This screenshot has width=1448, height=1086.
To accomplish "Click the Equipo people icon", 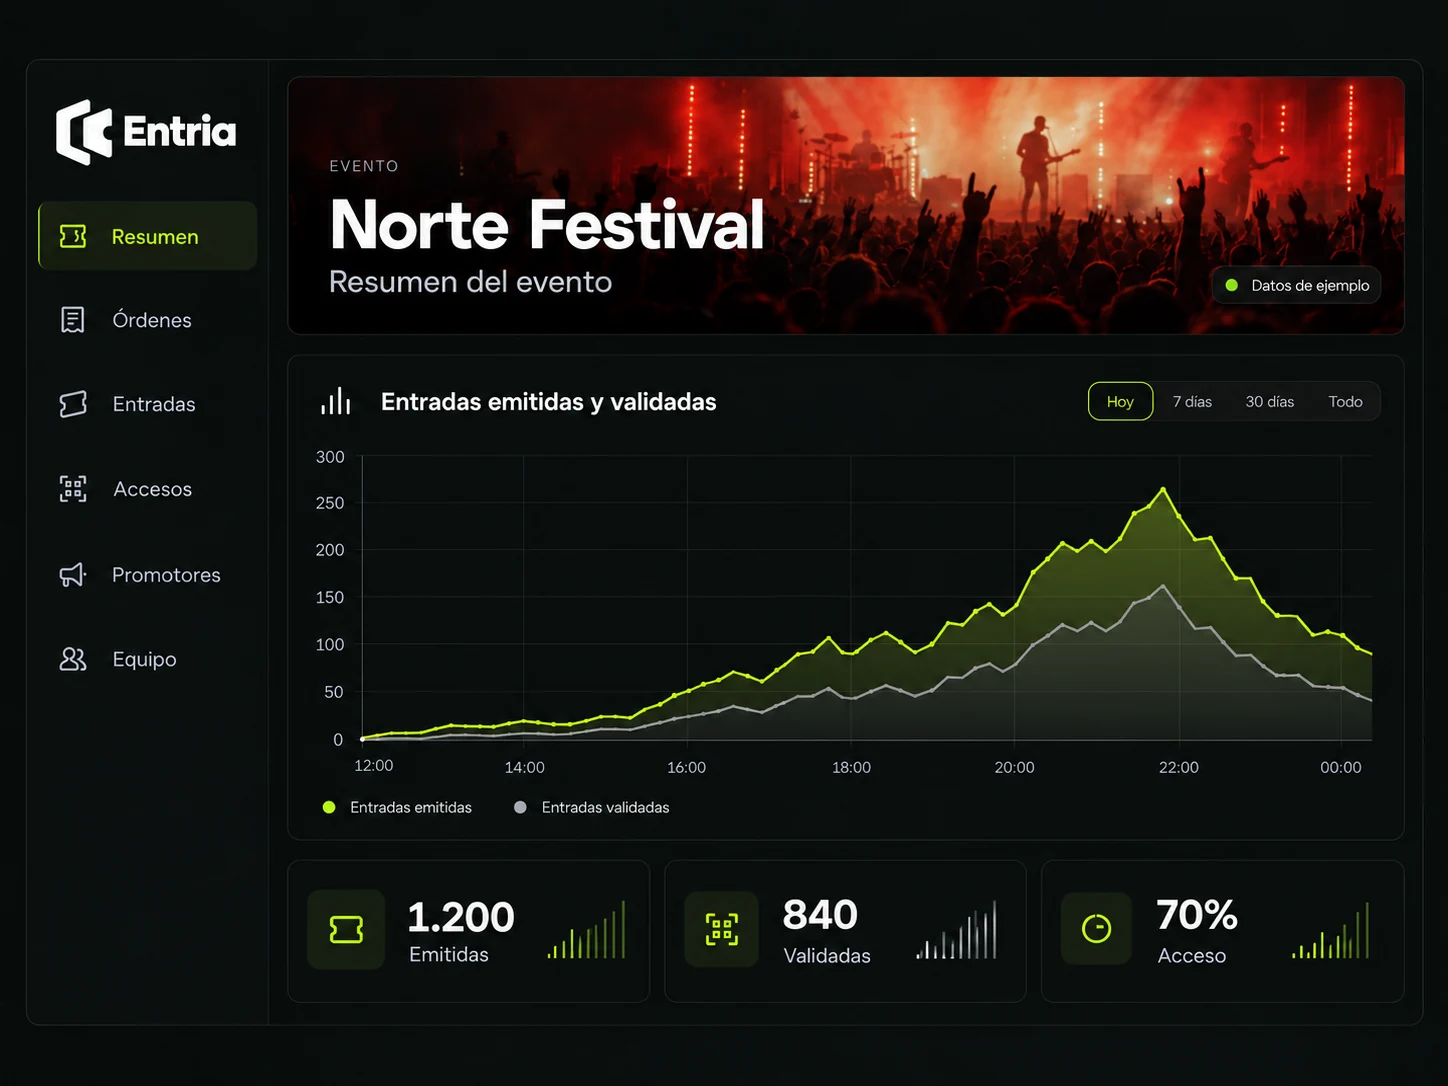I will coord(73,659).
